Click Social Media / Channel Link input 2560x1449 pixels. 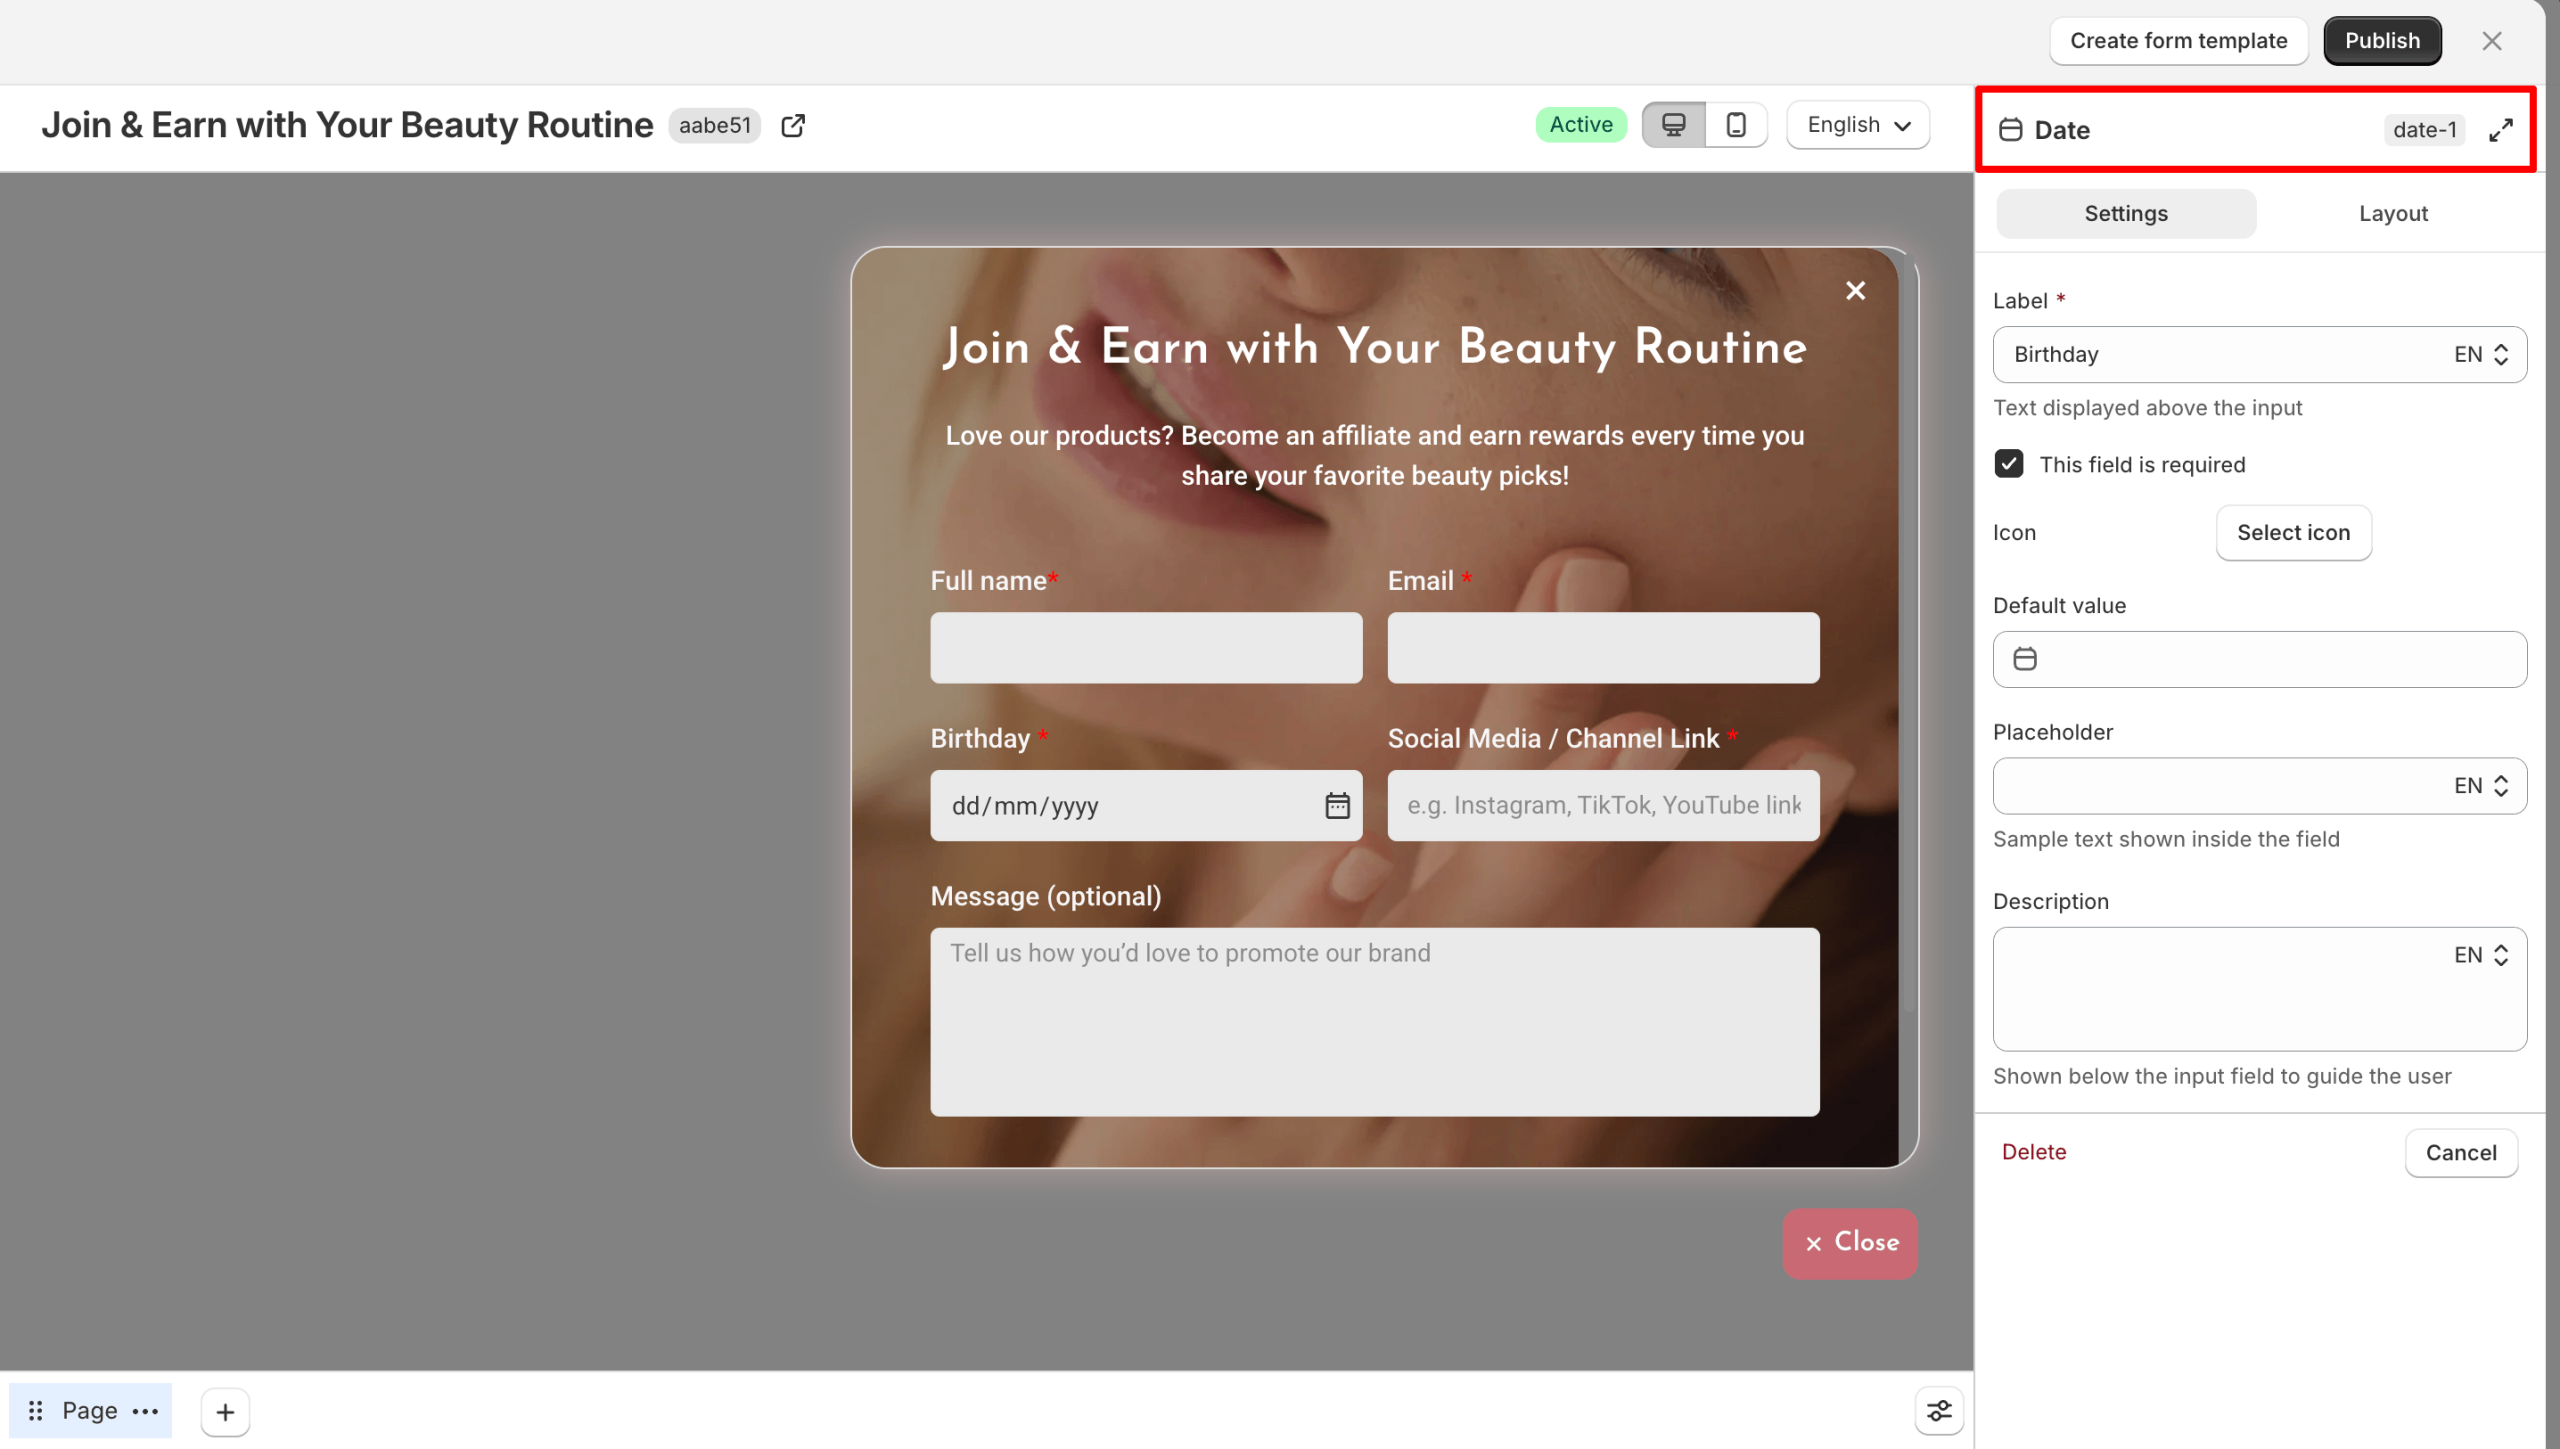coord(1603,806)
